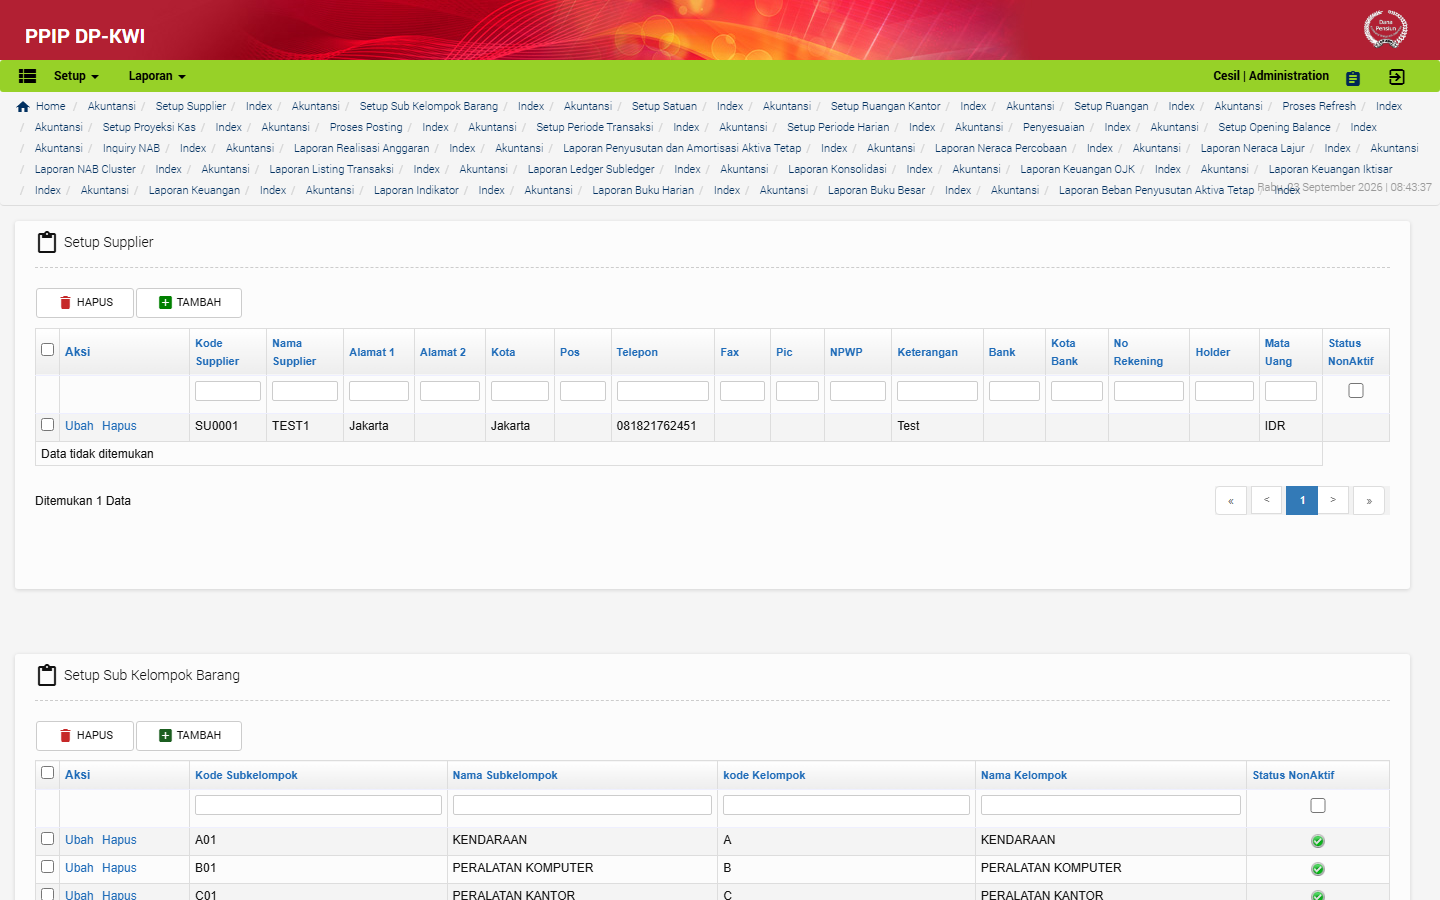Sort by Kode Supplier column header
Image resolution: width=1440 pixels, height=900 pixels.
pyautogui.click(x=217, y=352)
